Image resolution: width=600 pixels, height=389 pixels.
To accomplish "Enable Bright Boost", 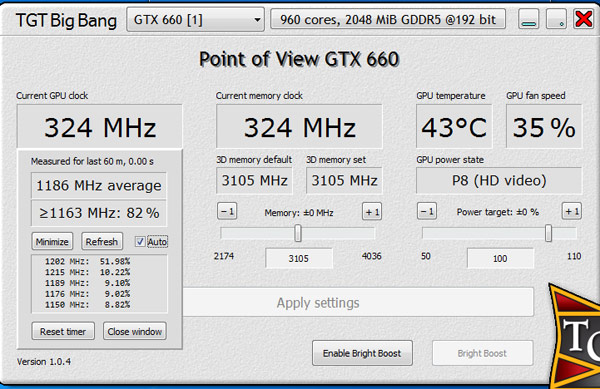I will [362, 353].
